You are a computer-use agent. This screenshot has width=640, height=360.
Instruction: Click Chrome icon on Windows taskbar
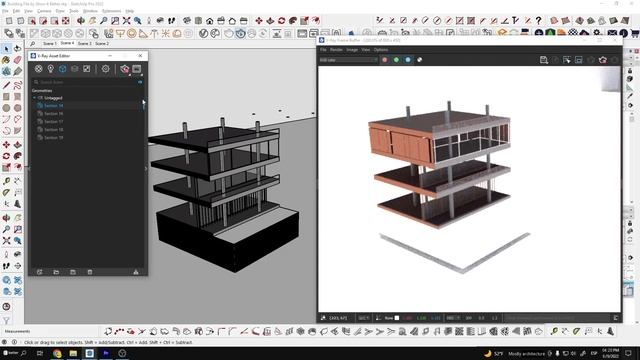(57, 353)
